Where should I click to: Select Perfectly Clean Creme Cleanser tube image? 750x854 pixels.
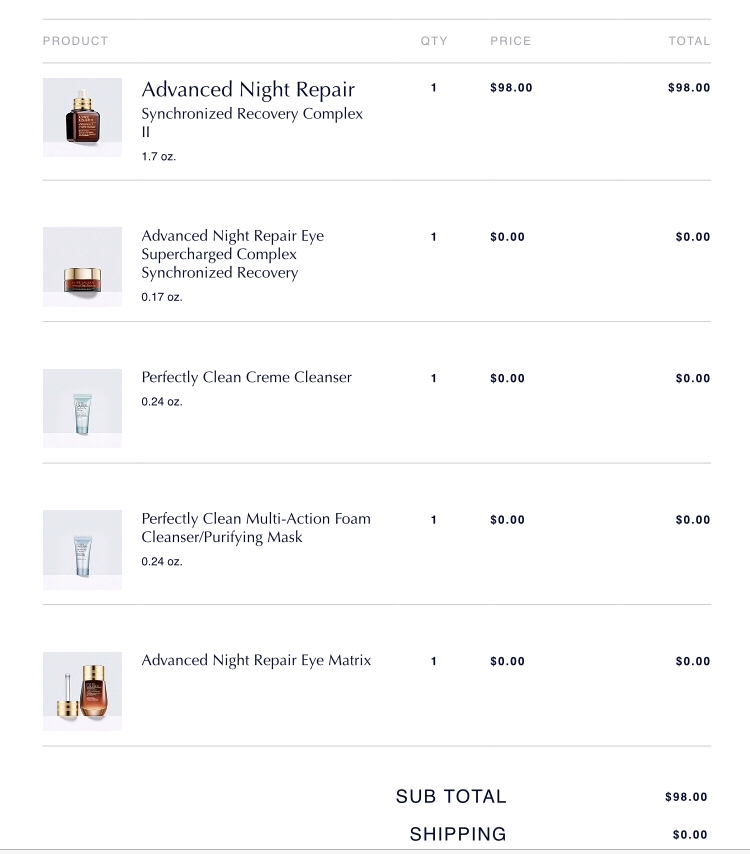click(82, 408)
